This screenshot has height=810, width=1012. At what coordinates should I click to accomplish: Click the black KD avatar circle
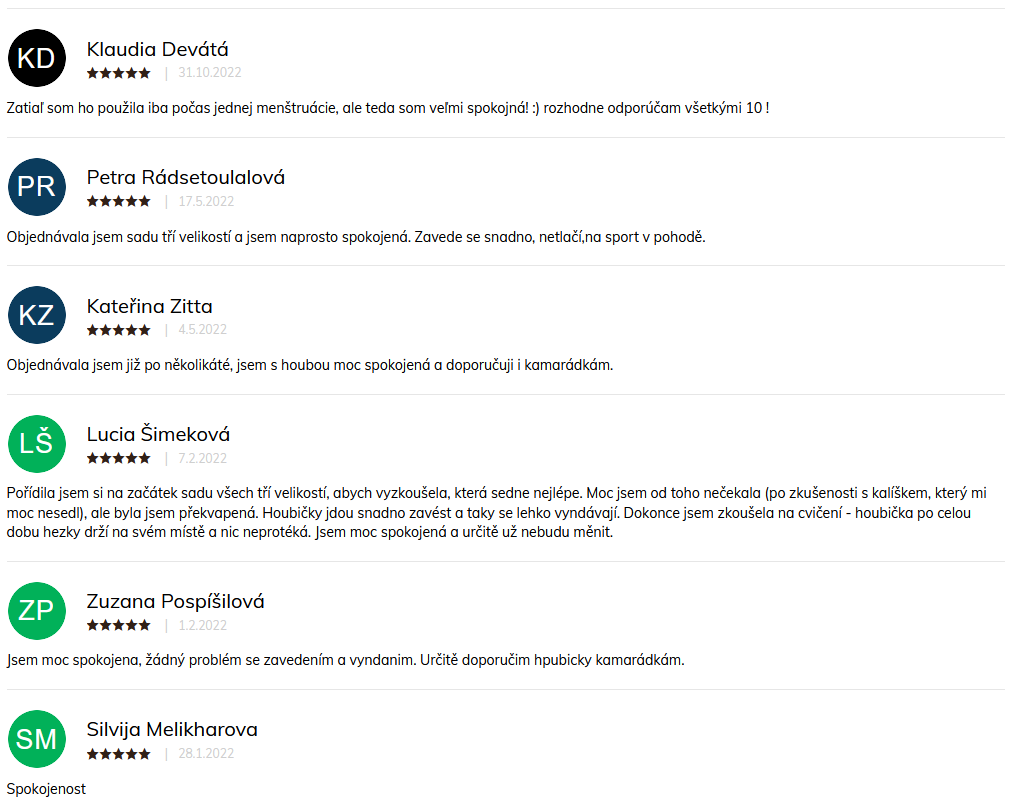coord(37,58)
